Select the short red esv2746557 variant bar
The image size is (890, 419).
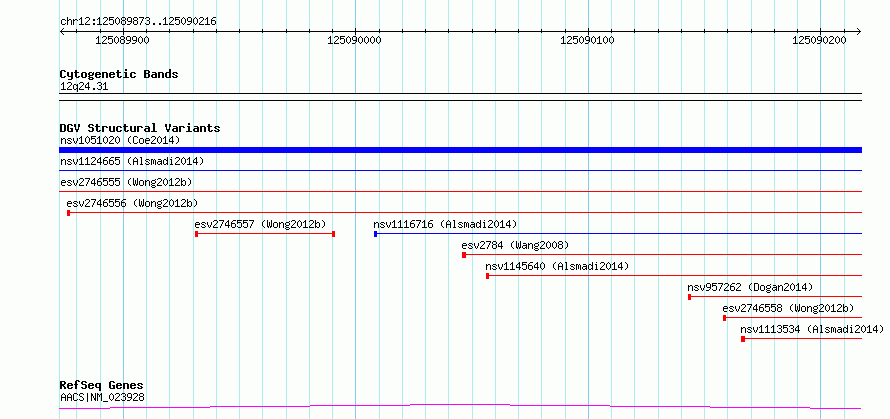coord(265,234)
